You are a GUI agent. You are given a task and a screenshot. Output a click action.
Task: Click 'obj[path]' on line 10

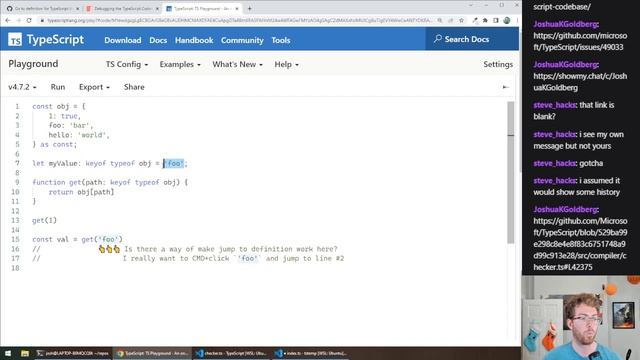[x=96, y=192]
